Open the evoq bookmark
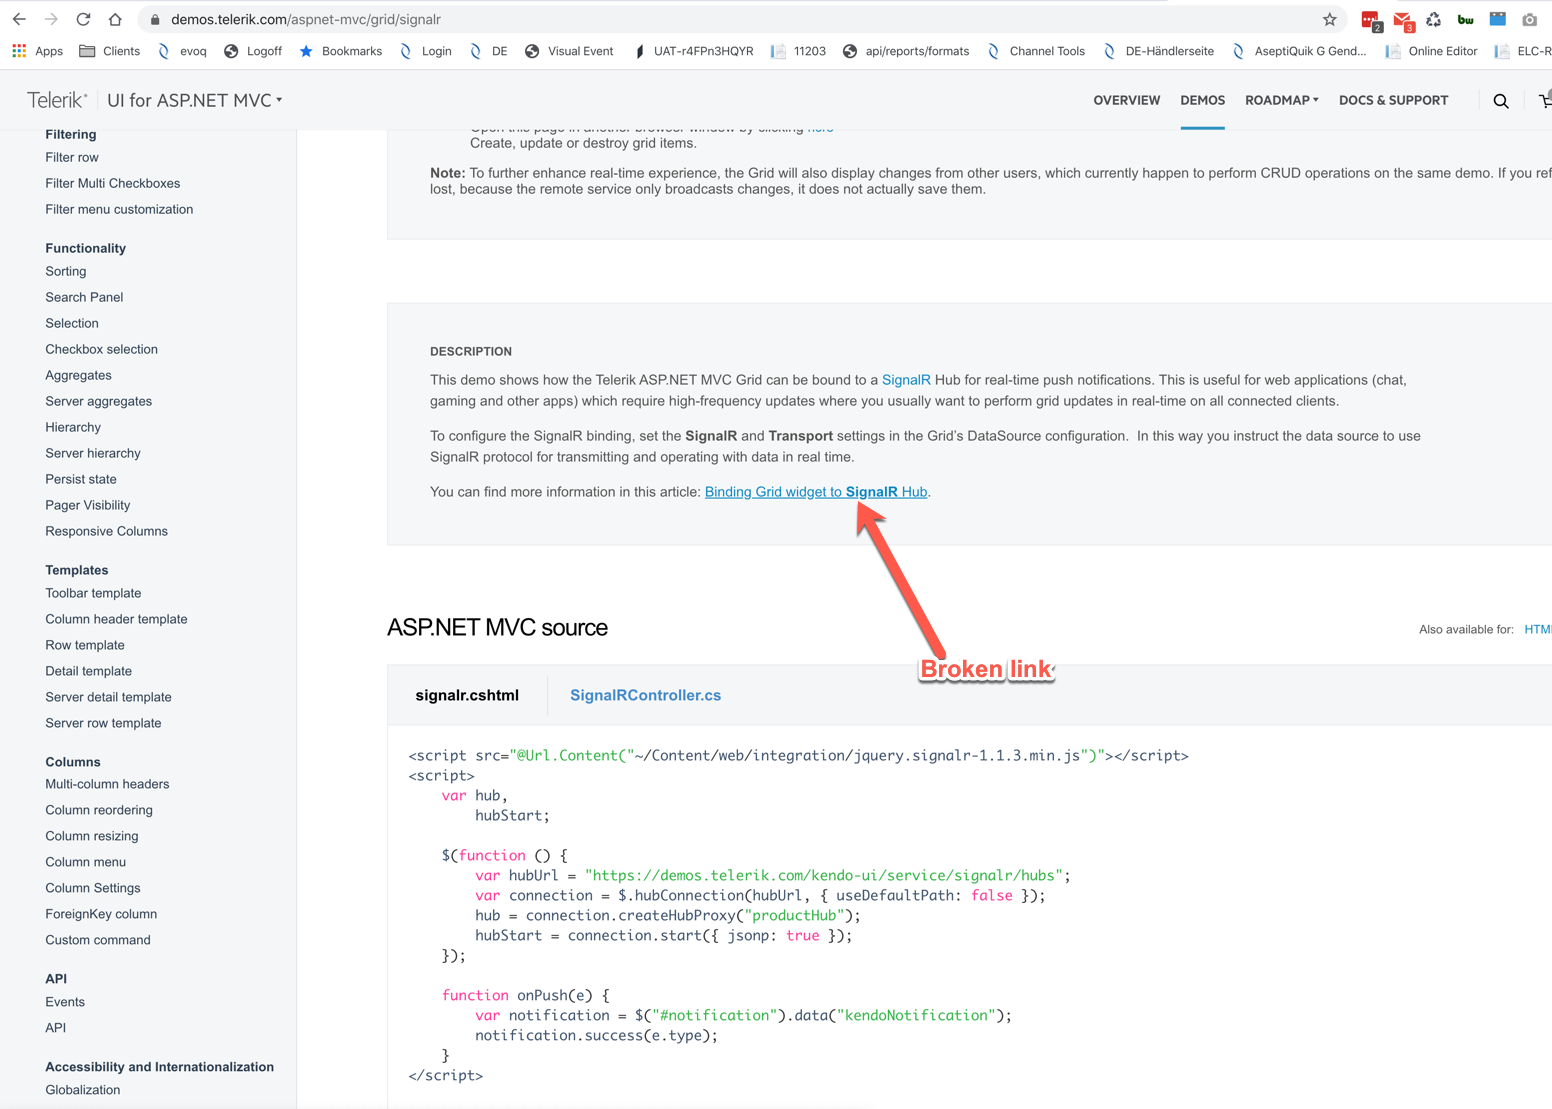Screen dimensions: 1552x1109 coord(182,51)
